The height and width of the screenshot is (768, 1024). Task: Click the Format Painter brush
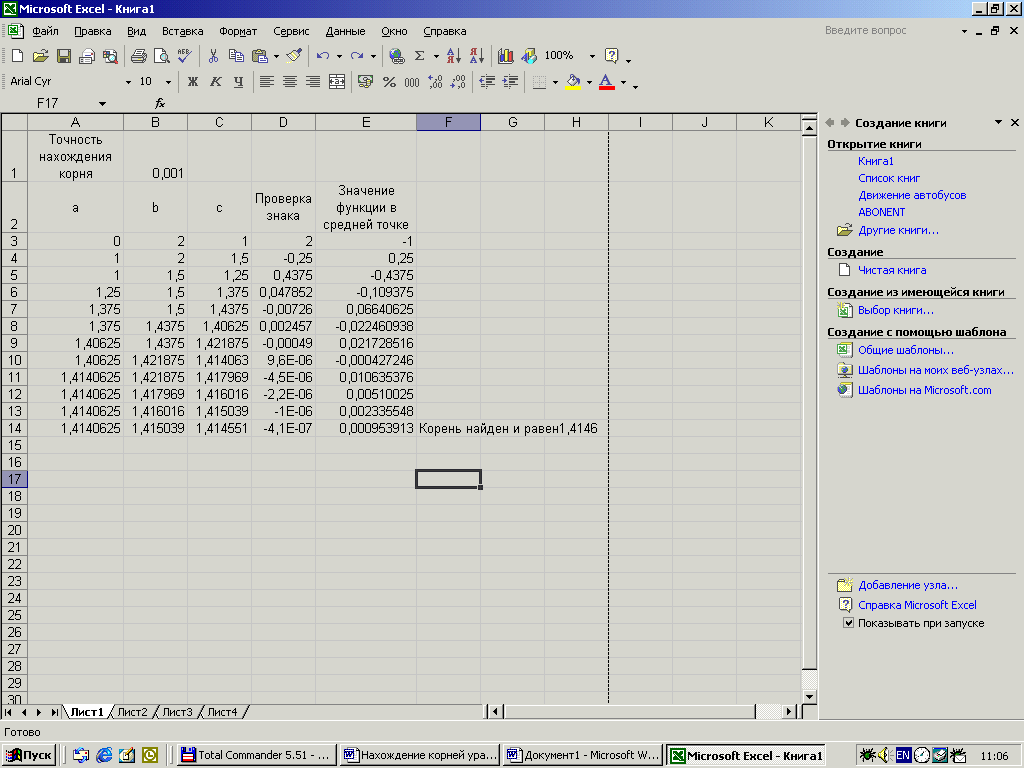(x=293, y=56)
